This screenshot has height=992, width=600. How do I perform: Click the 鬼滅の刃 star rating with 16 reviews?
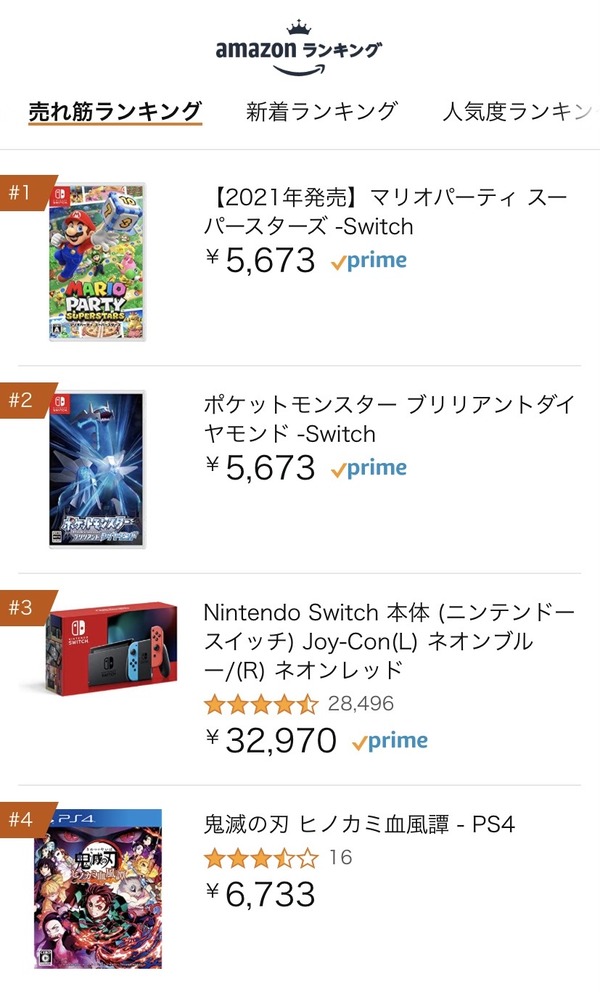278,858
